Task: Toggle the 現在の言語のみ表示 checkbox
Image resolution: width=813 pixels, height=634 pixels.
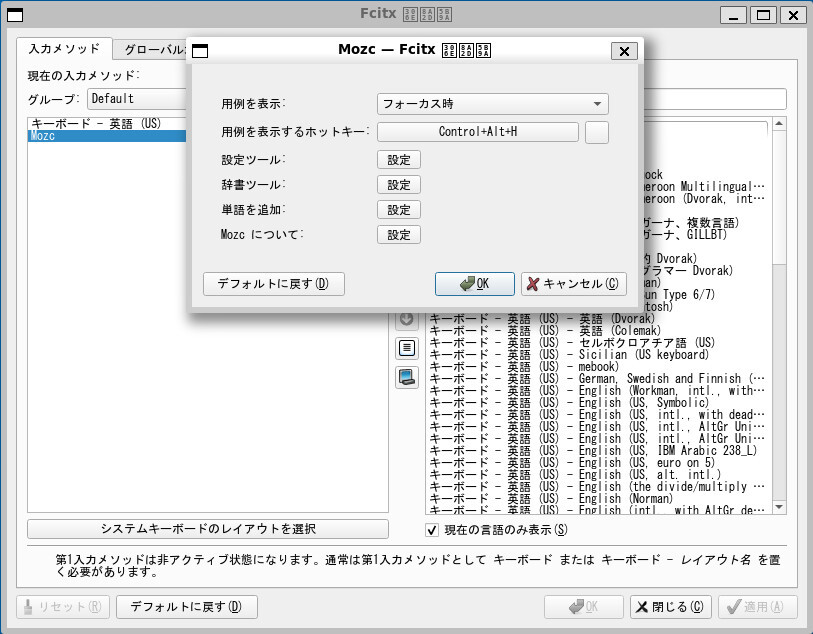Action: tap(432, 530)
